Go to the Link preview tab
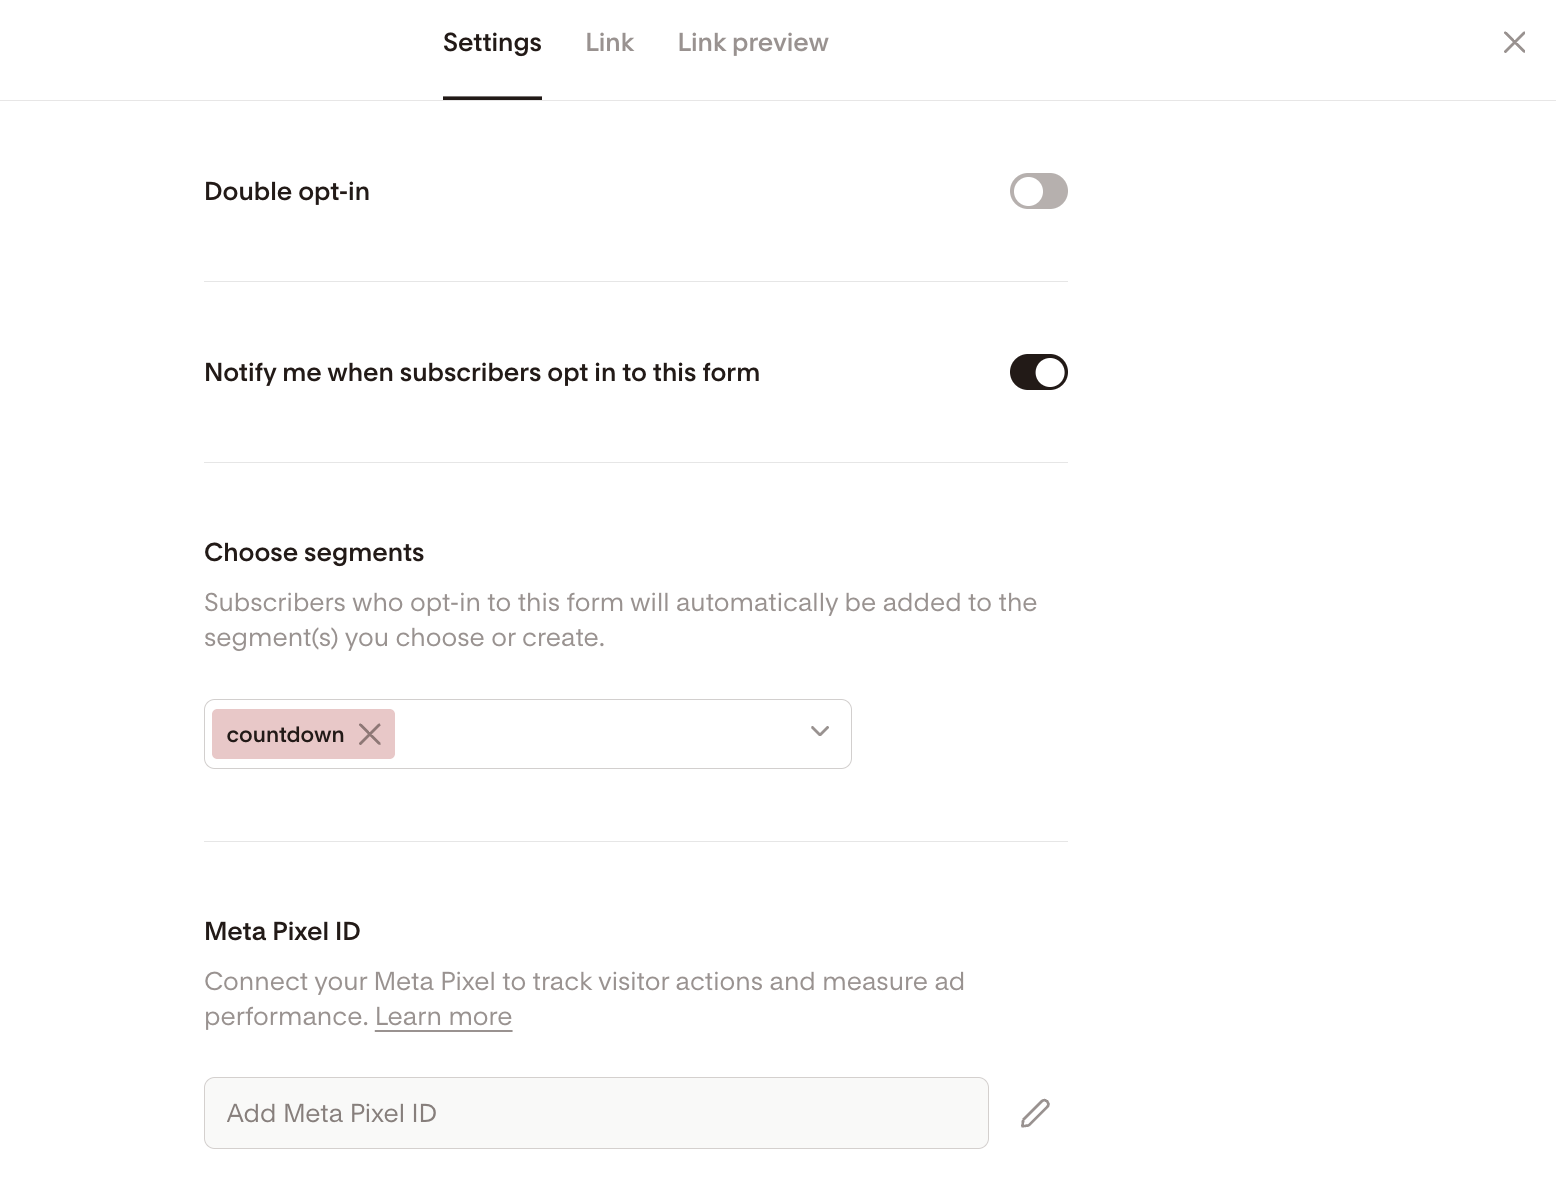This screenshot has height=1182, width=1556. pos(753,43)
